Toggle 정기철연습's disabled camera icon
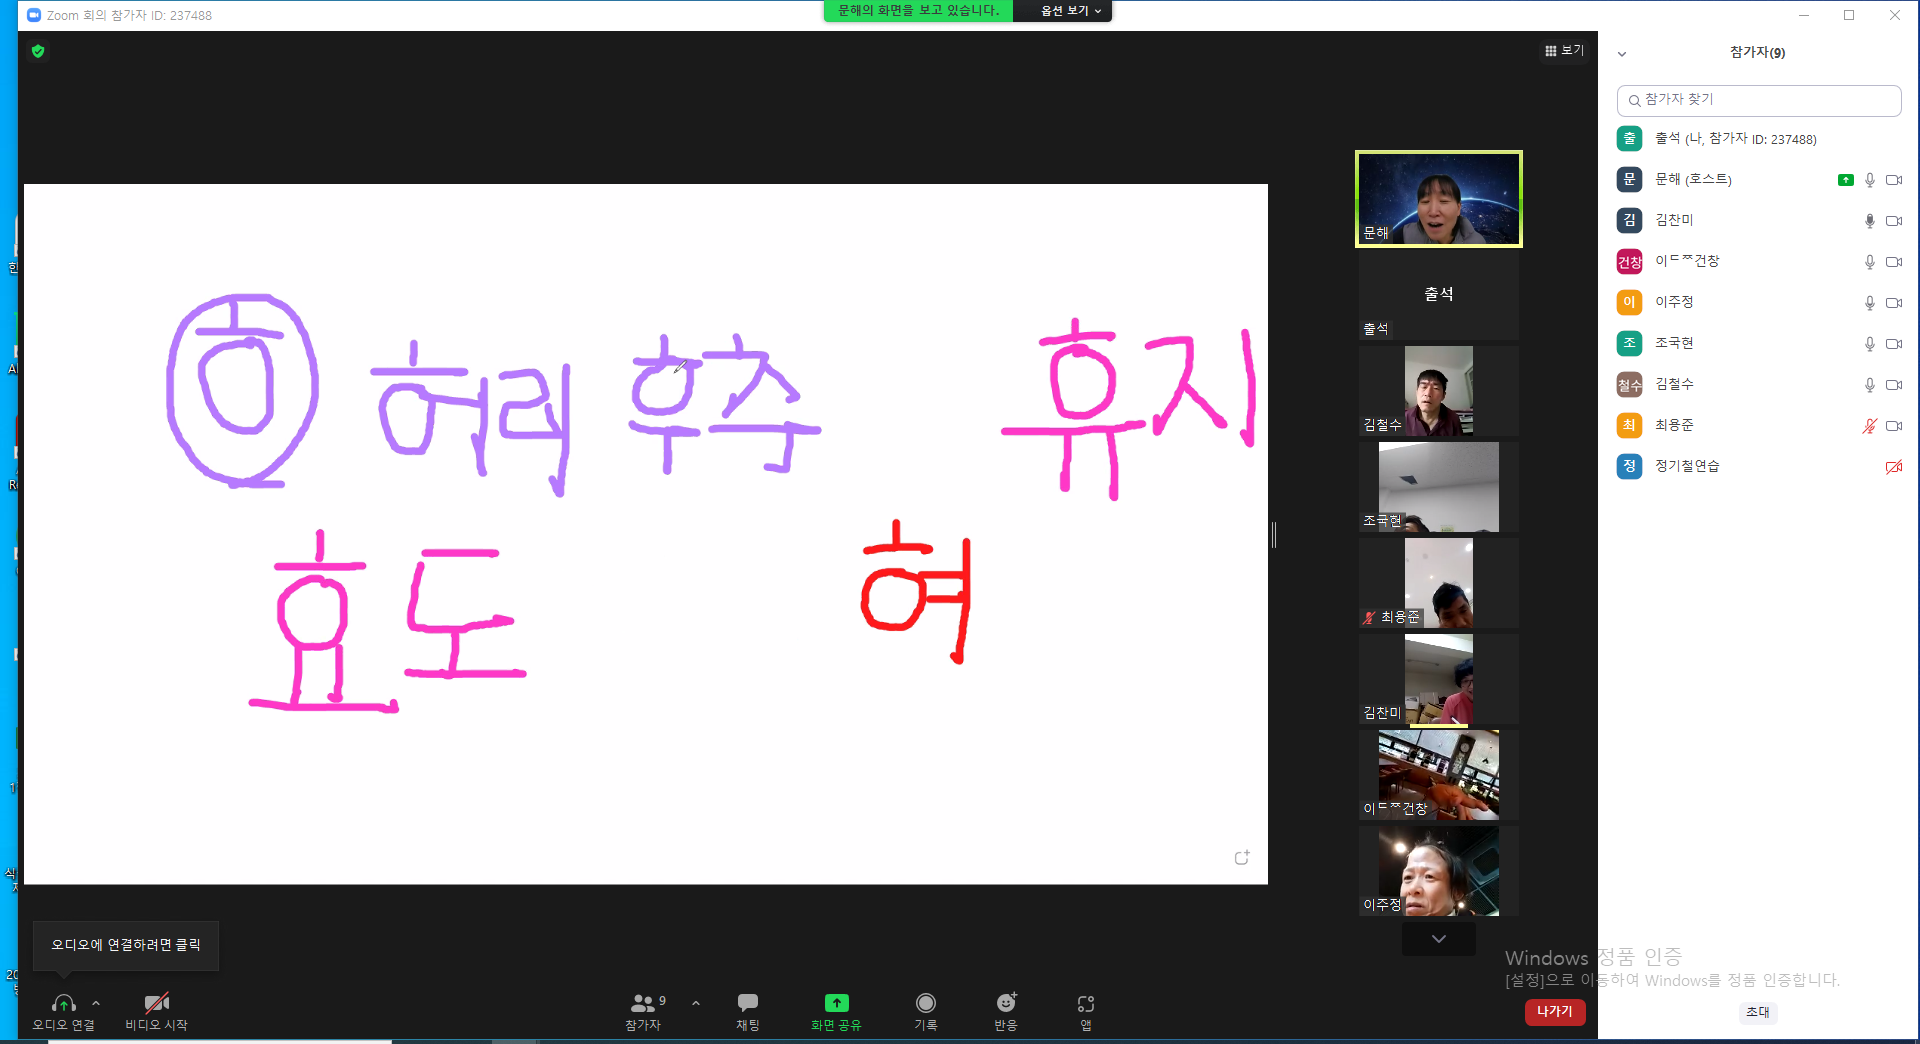 coord(1894,467)
